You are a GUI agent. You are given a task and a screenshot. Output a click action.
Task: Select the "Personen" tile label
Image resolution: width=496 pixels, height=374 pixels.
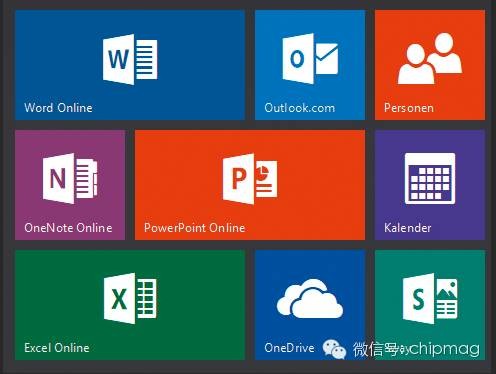409,108
